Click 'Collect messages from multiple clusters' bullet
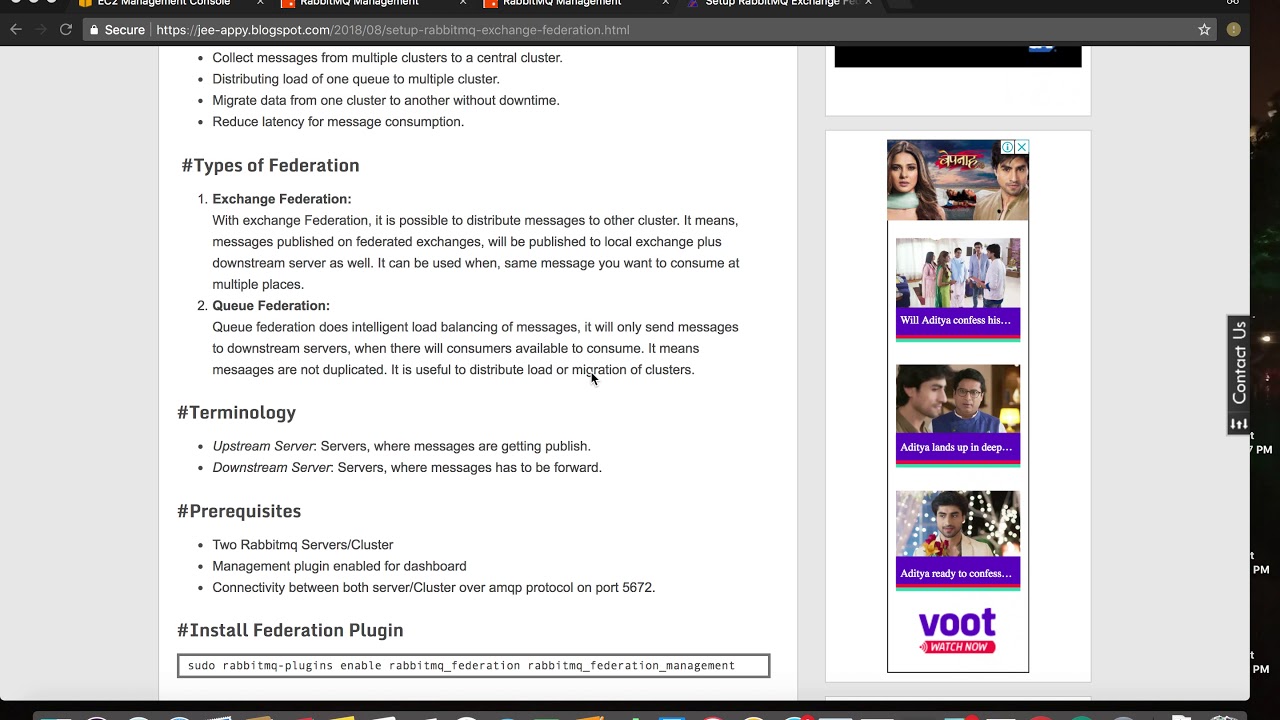Screen dimensions: 1280x720 click(x=387, y=58)
